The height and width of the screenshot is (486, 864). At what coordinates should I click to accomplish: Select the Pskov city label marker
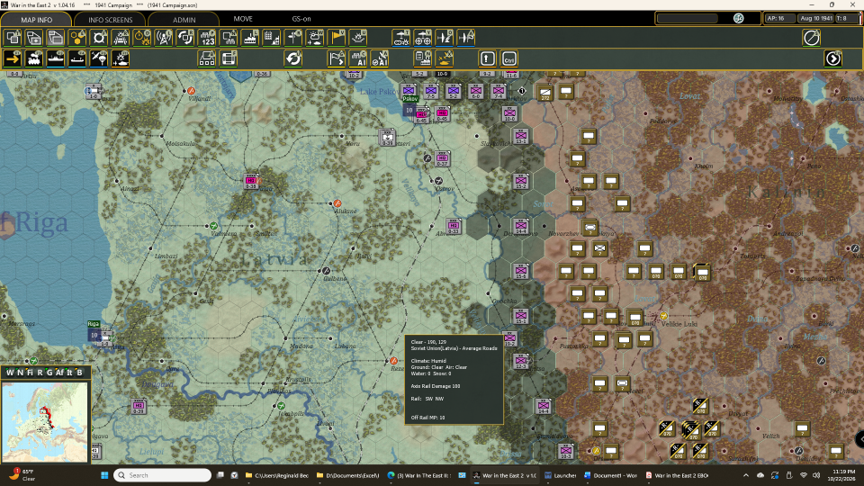pyautogui.click(x=410, y=99)
